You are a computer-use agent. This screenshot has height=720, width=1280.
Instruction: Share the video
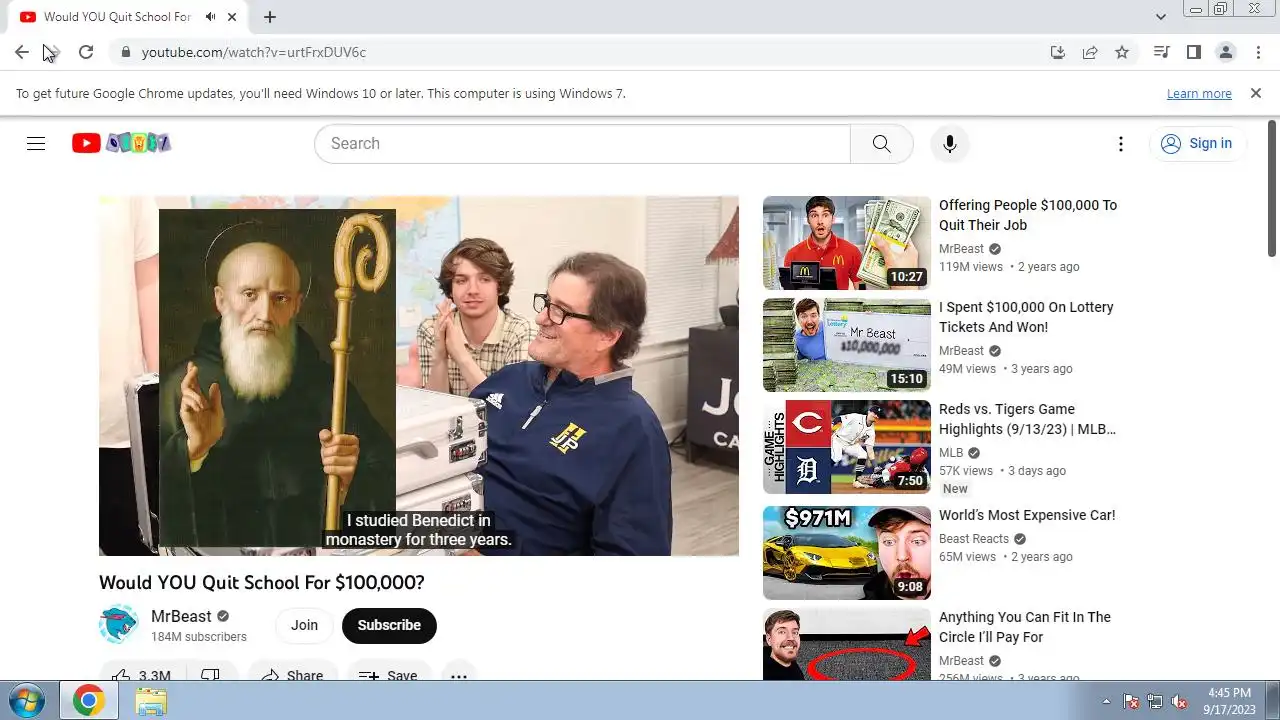293,674
